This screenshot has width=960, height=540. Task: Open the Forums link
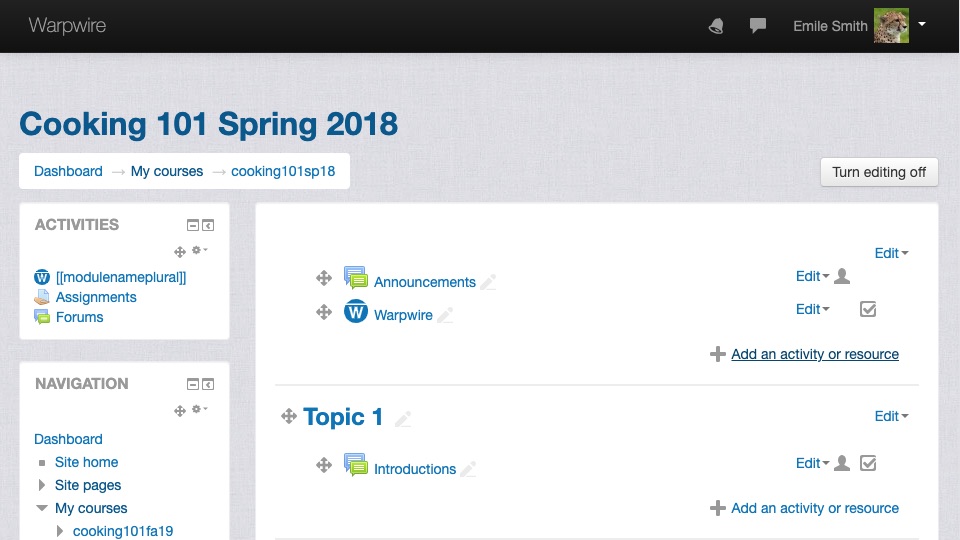(x=80, y=317)
